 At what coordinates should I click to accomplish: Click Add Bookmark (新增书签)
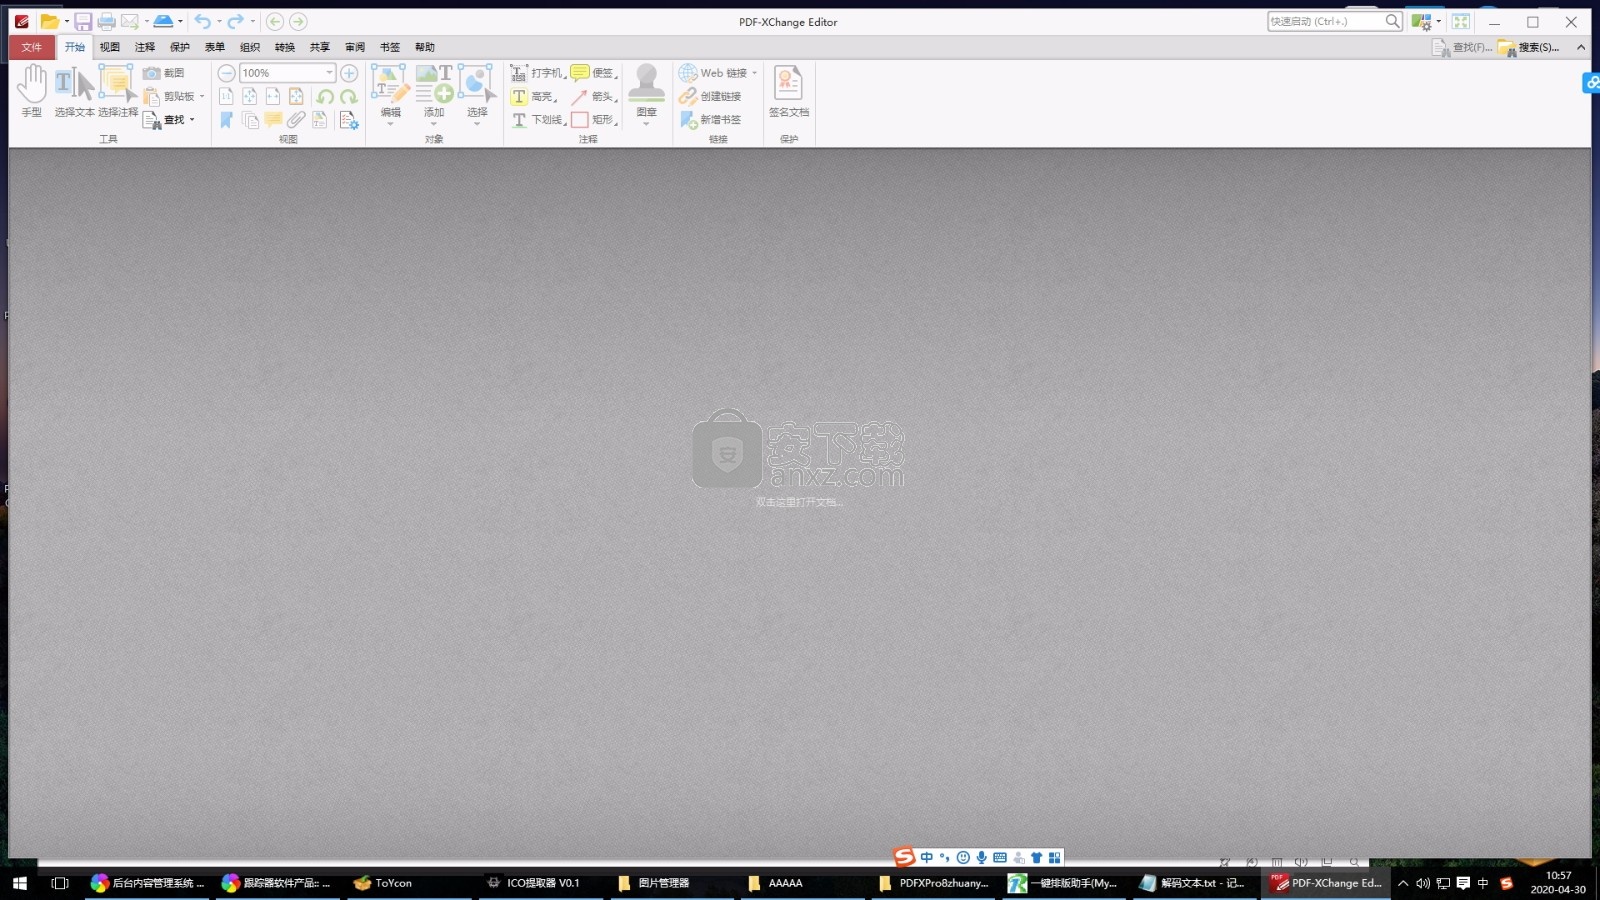[x=711, y=120]
